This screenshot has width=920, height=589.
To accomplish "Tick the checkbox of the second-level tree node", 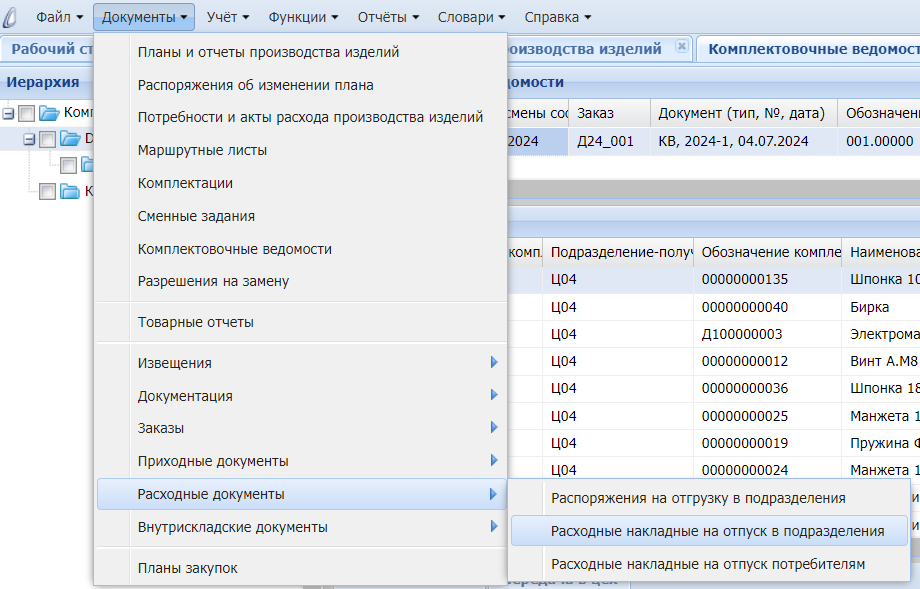I will coord(47,139).
